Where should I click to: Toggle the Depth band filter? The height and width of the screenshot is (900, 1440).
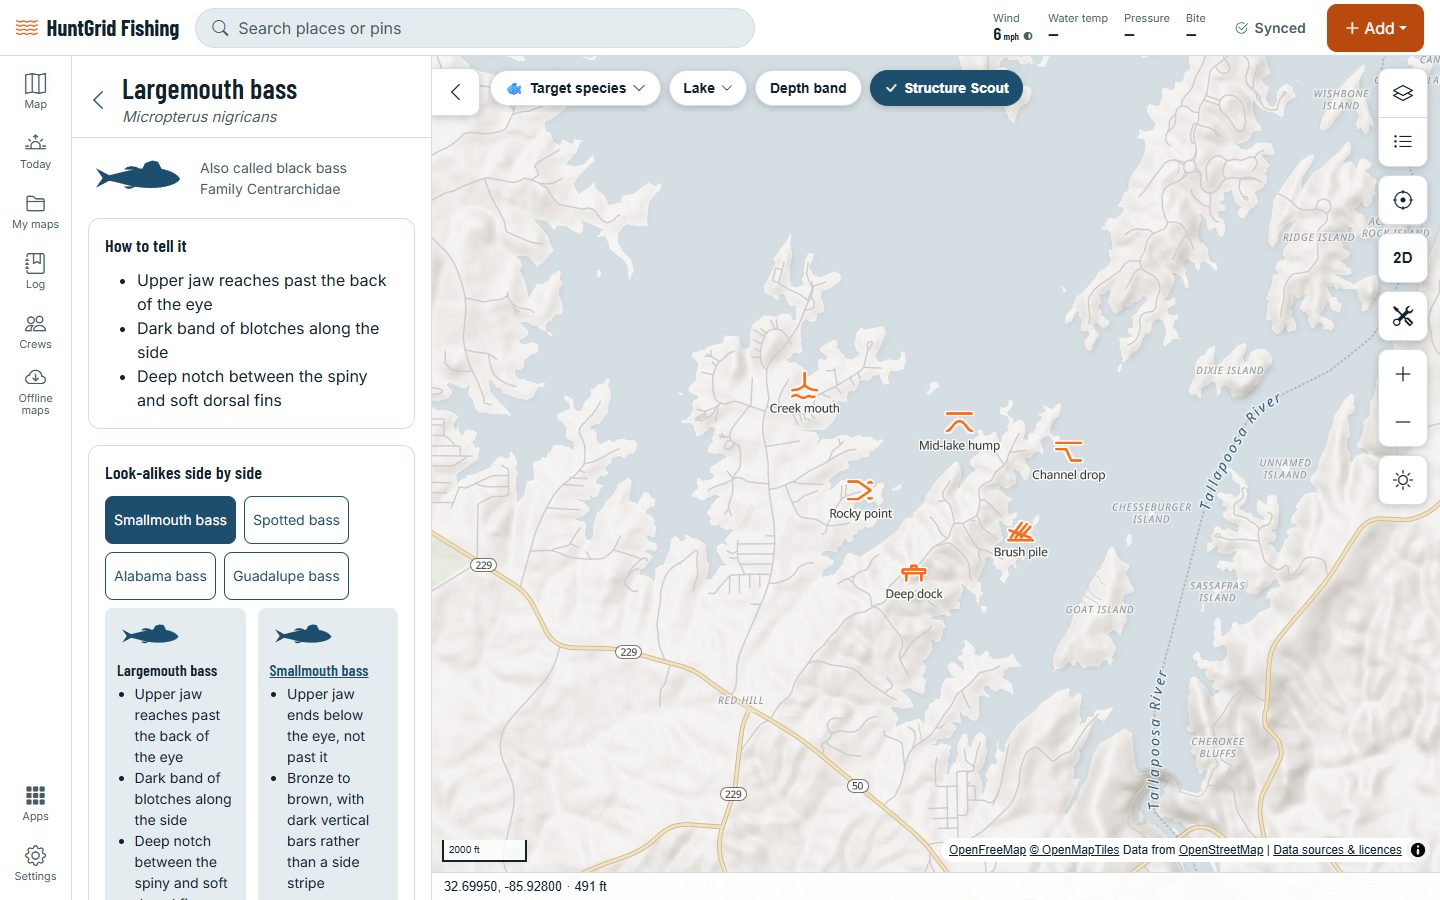(x=808, y=88)
